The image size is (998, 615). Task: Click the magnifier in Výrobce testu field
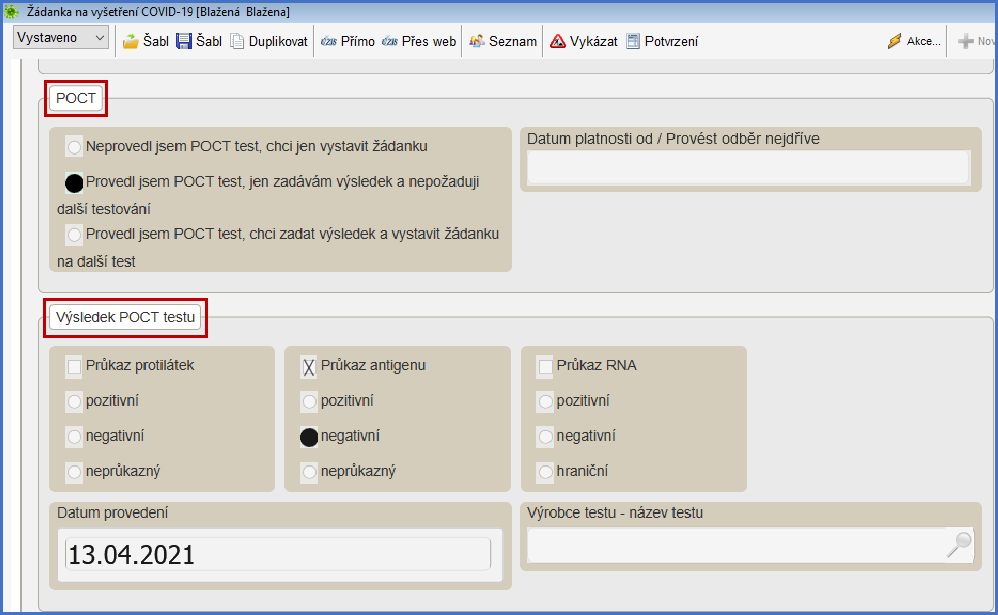click(x=958, y=544)
